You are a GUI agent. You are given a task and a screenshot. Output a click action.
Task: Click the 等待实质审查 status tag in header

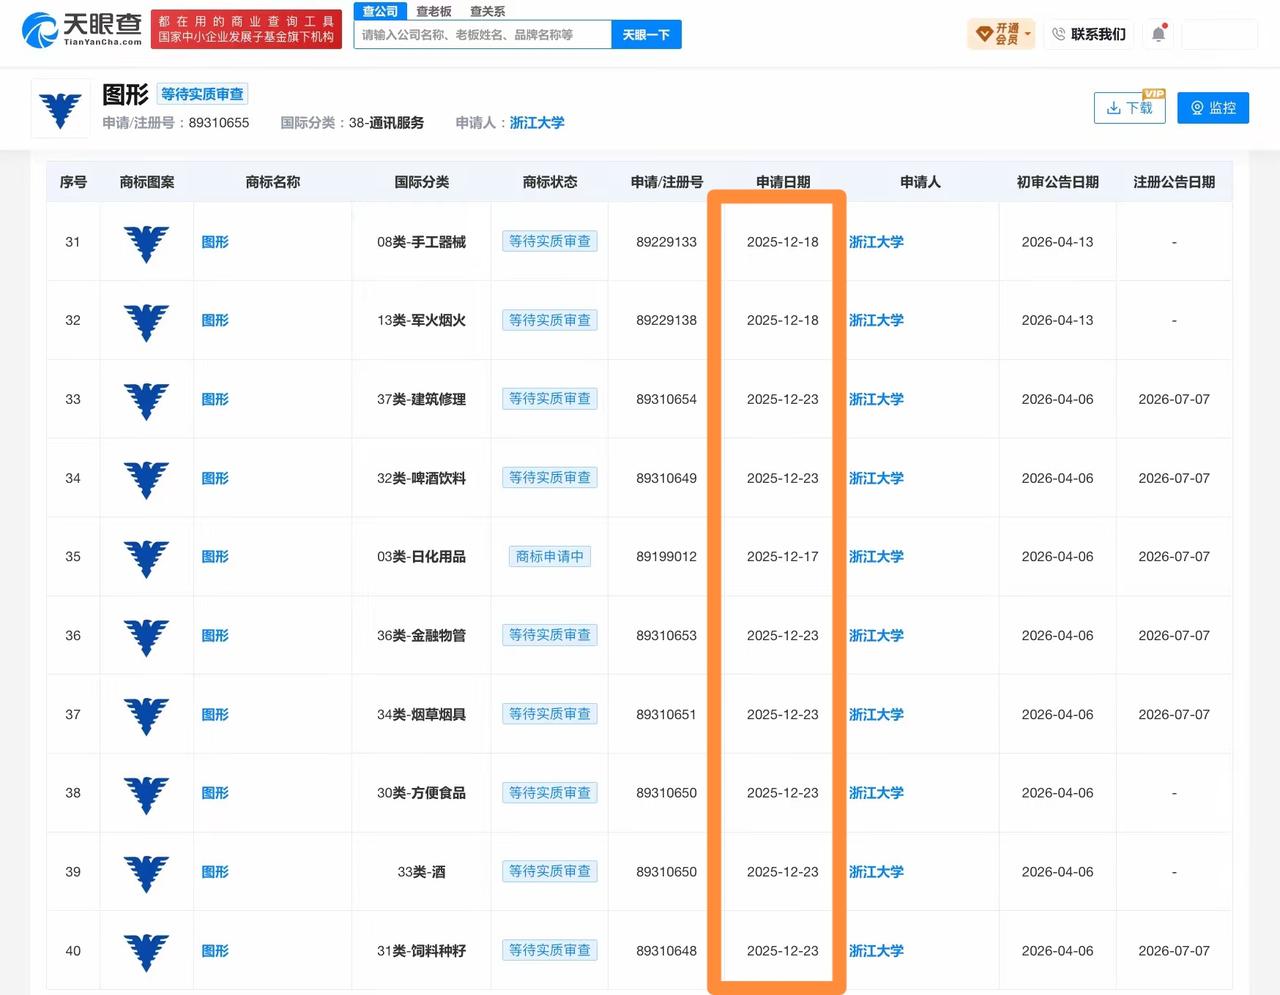(x=202, y=94)
